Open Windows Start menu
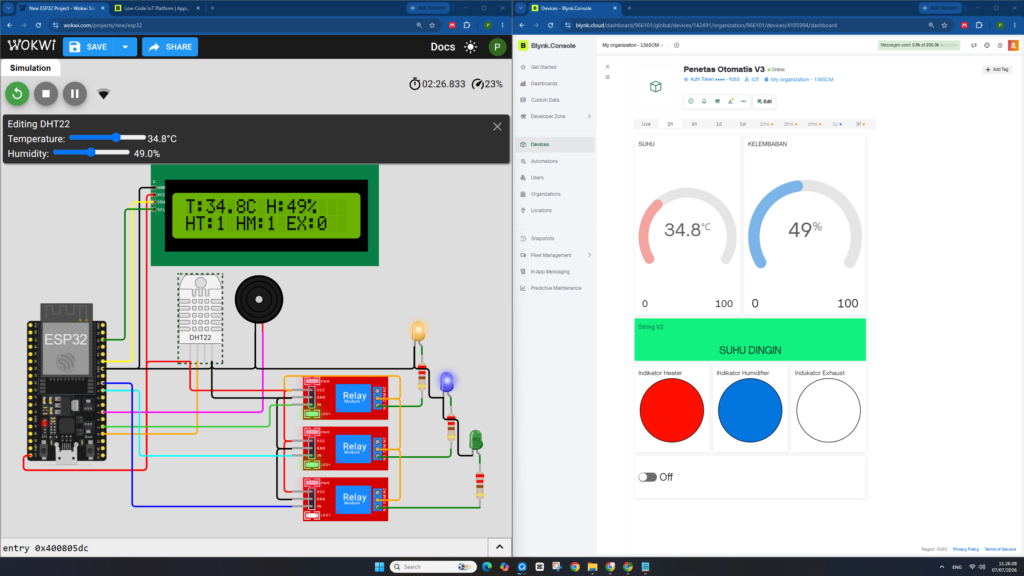 pyautogui.click(x=379, y=566)
